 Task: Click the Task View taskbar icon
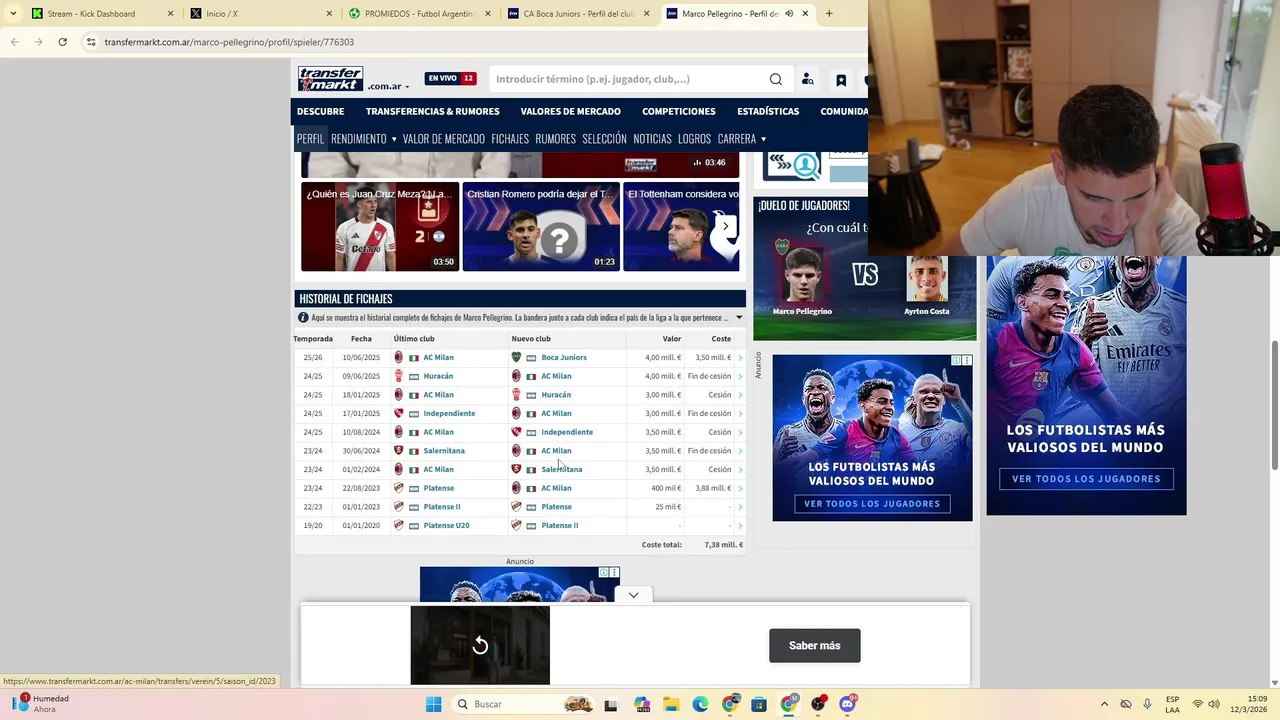tap(611, 705)
